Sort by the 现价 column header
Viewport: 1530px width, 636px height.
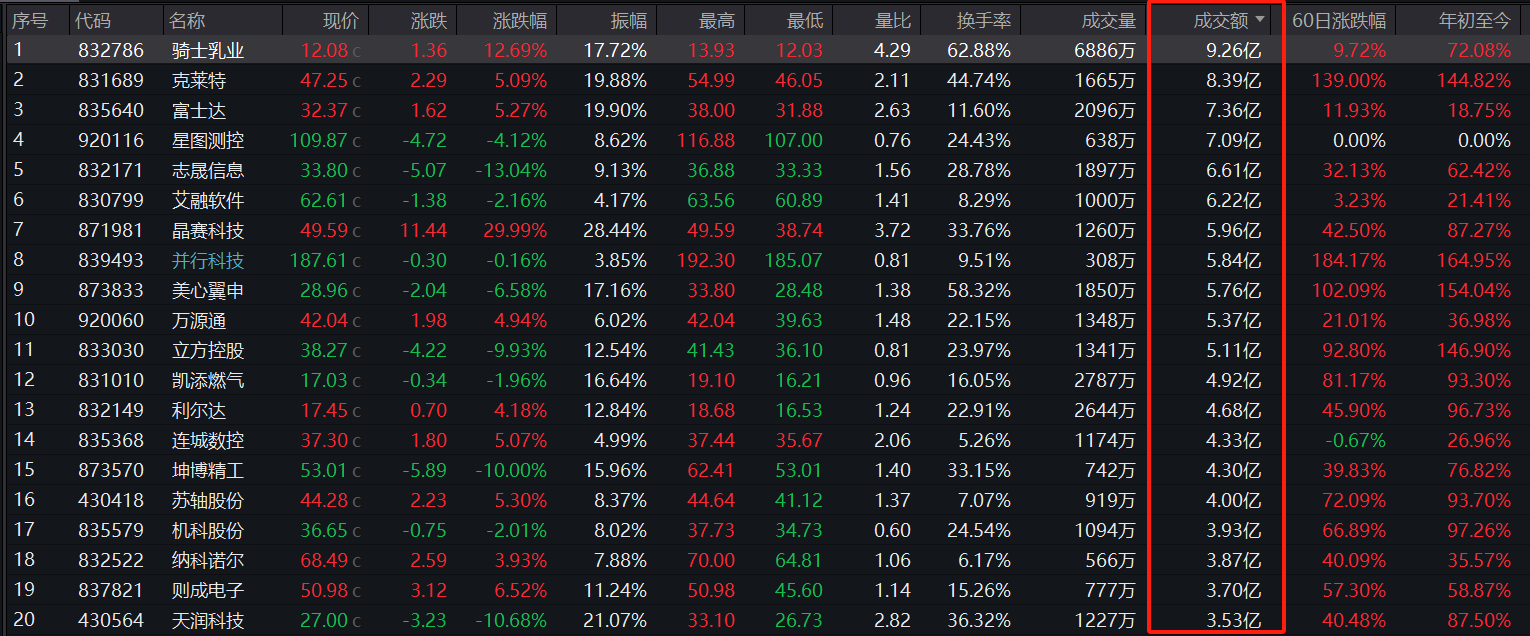[x=341, y=20]
